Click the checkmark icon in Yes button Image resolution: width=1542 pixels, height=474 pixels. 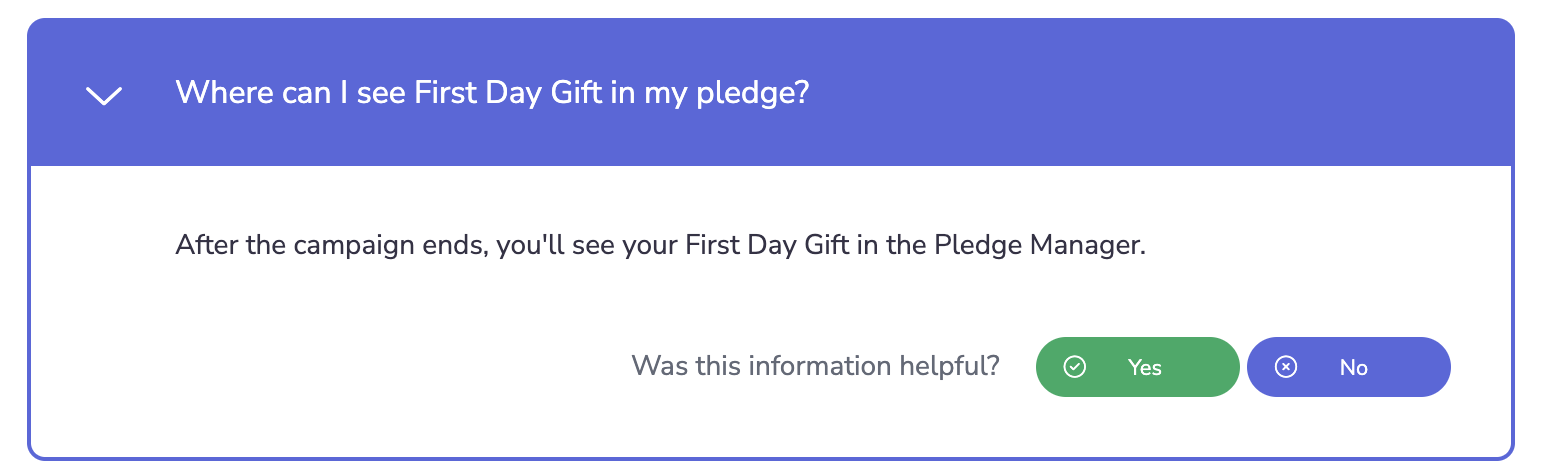[1074, 367]
